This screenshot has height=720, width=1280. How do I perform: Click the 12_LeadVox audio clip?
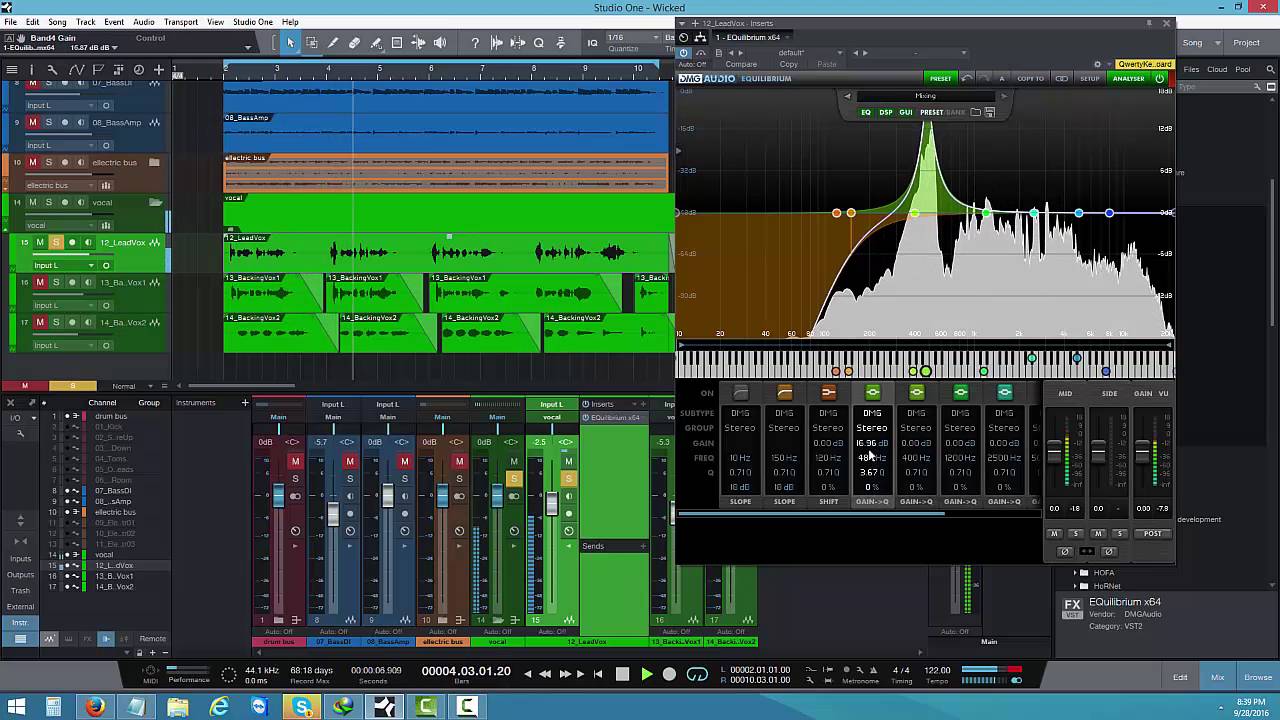447,252
